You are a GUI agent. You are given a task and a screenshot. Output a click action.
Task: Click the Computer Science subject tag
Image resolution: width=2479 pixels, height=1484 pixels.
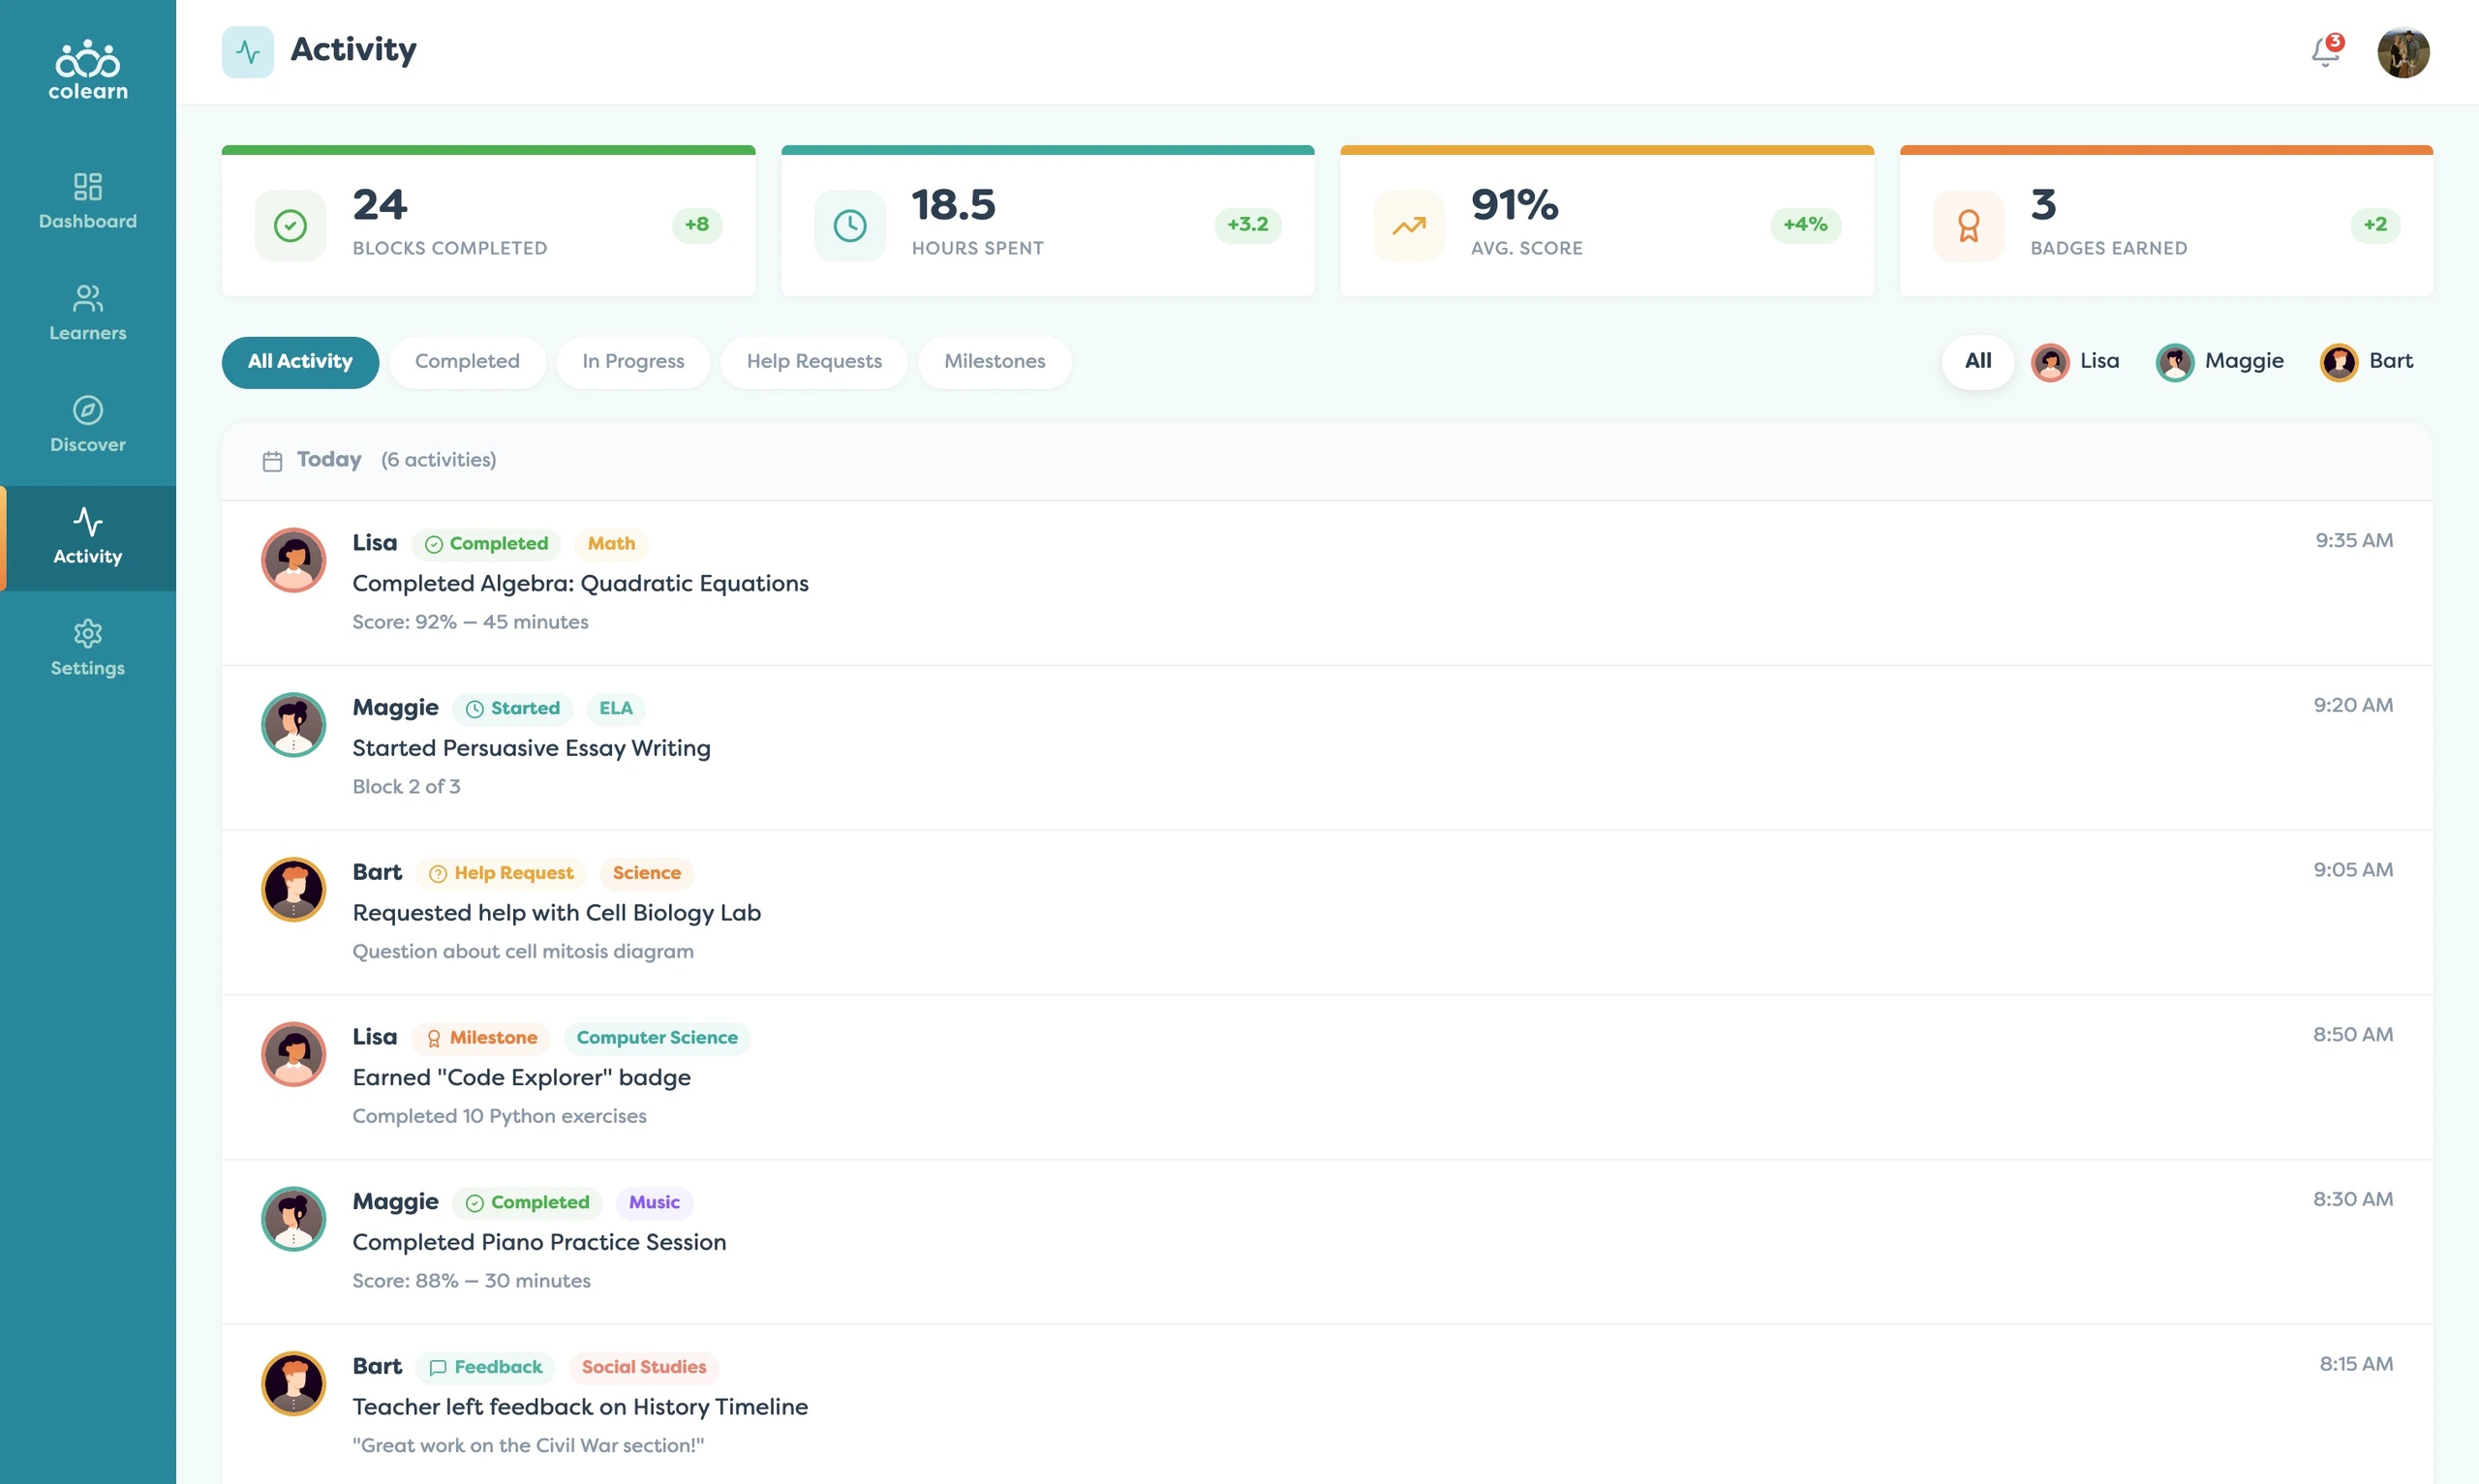[657, 1038]
